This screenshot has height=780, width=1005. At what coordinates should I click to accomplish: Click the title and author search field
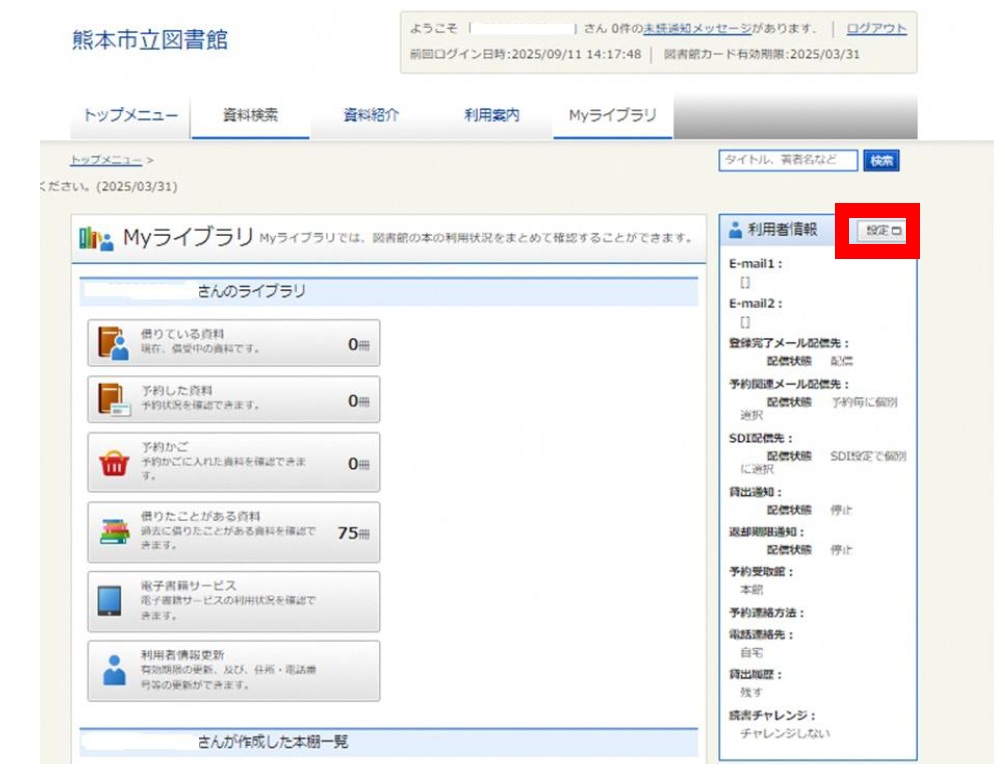point(787,161)
